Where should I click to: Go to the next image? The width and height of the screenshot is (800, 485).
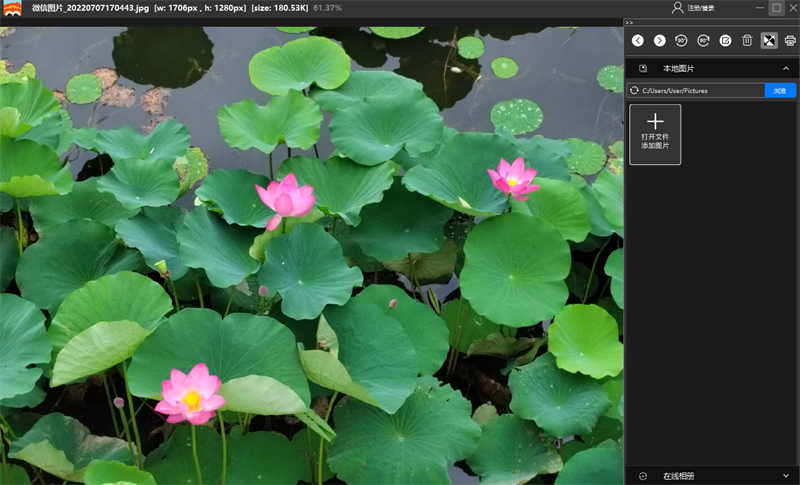(x=659, y=40)
